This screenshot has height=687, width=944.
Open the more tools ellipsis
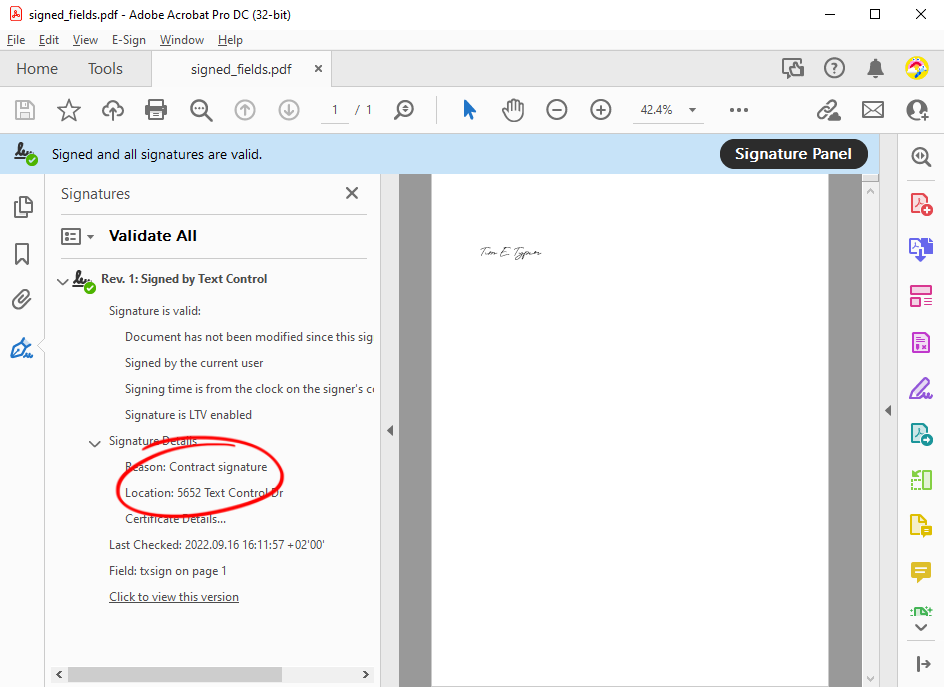[739, 110]
